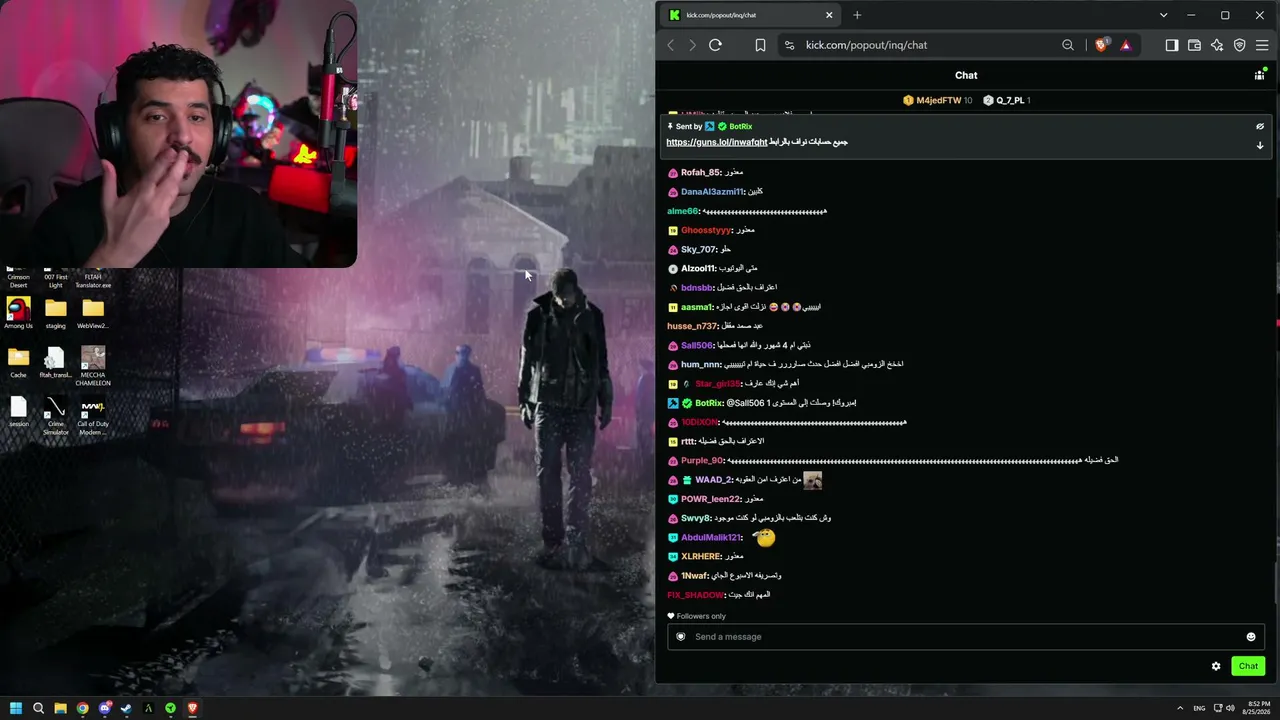Open Brave Shields lion icon
The height and width of the screenshot is (720, 1280).
1101,45
